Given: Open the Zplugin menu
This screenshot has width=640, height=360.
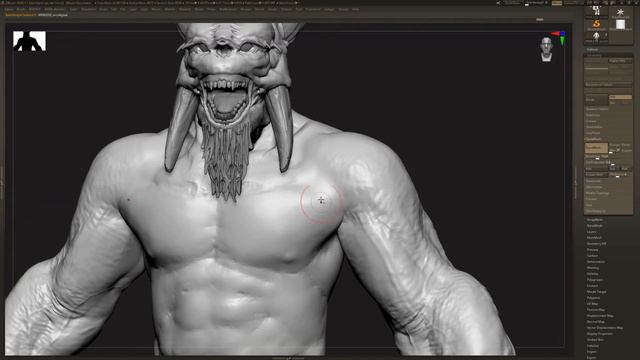Looking at the screenshot, I should 329,9.
